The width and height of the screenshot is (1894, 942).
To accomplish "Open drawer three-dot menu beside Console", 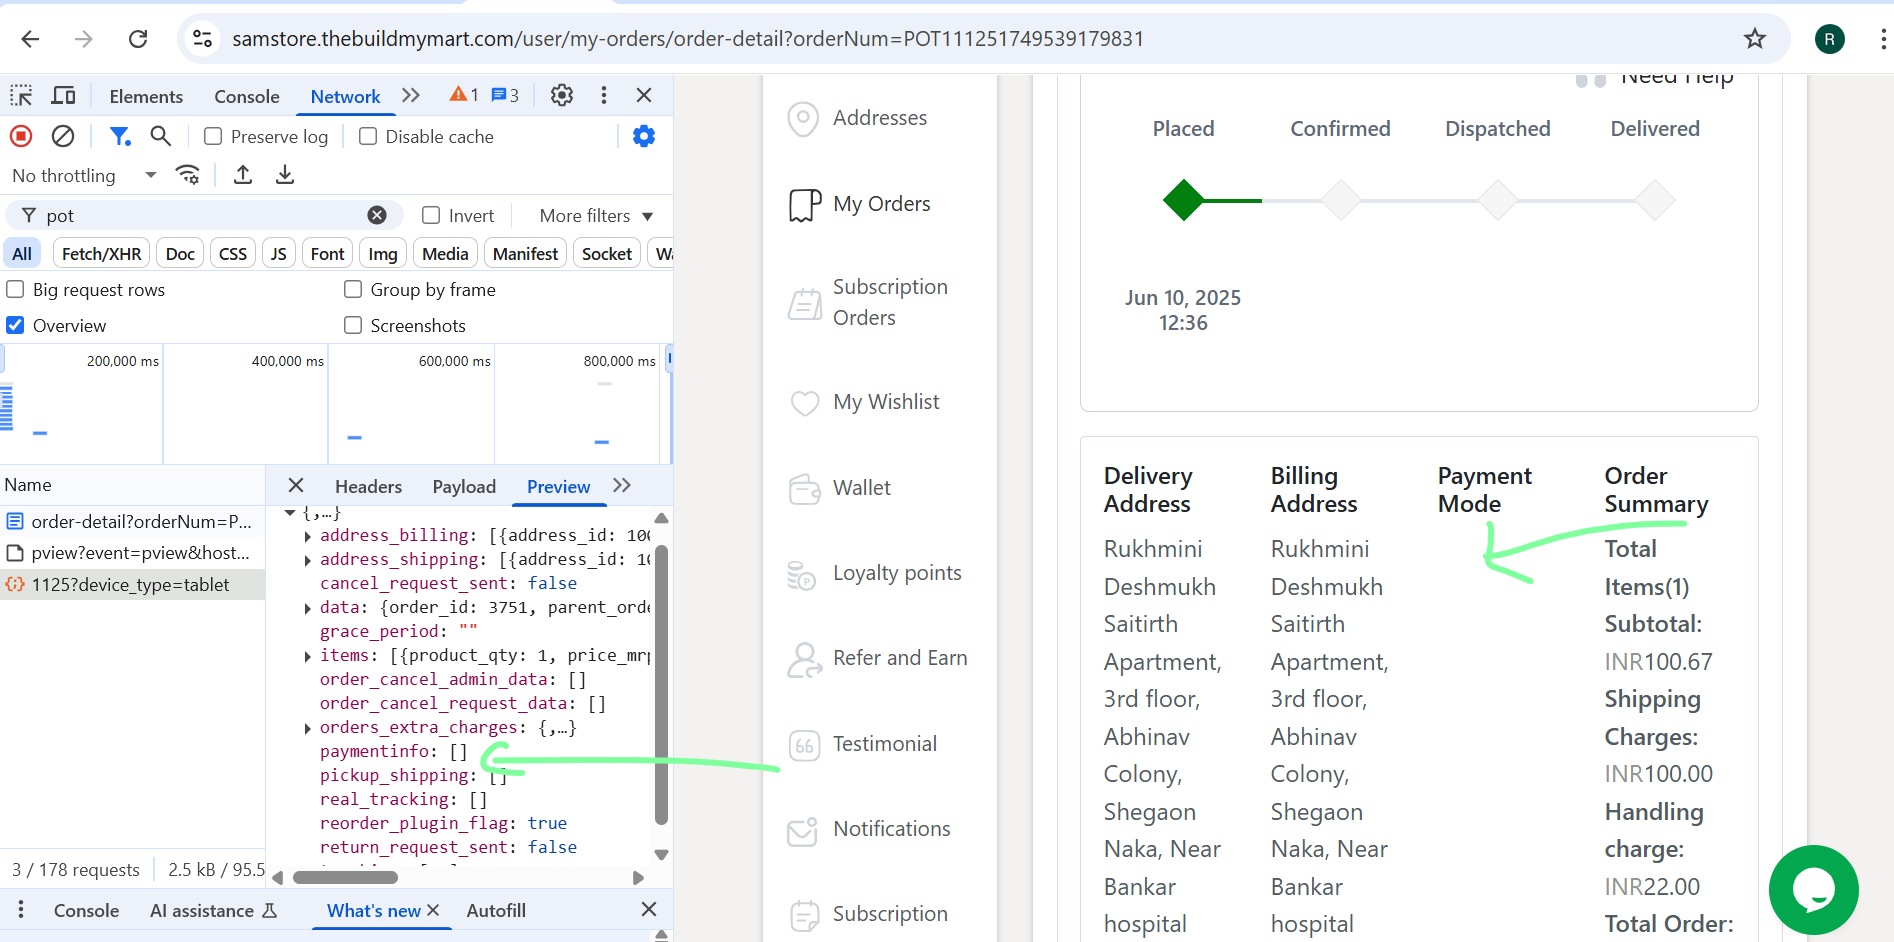I will click(21, 910).
